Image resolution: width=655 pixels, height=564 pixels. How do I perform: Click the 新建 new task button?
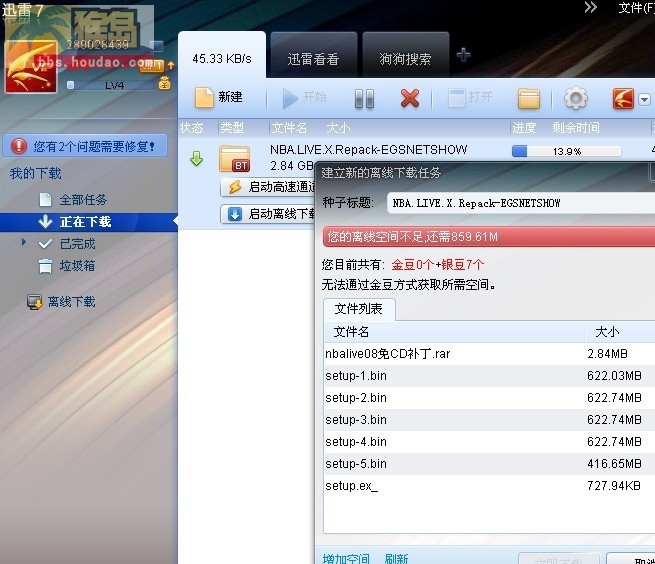(218, 98)
